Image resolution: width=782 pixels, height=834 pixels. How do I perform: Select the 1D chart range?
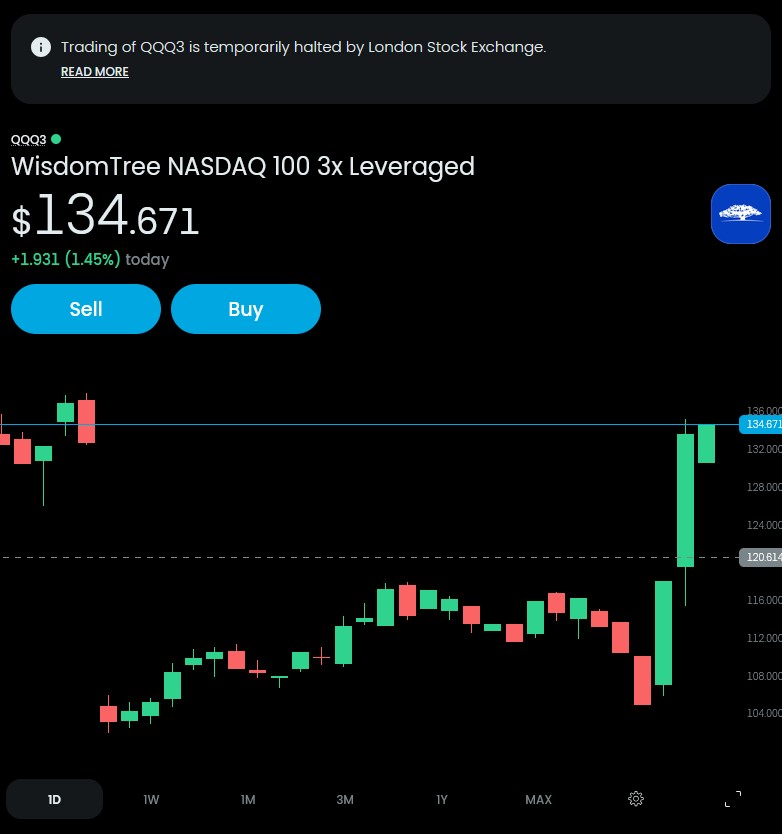point(54,799)
